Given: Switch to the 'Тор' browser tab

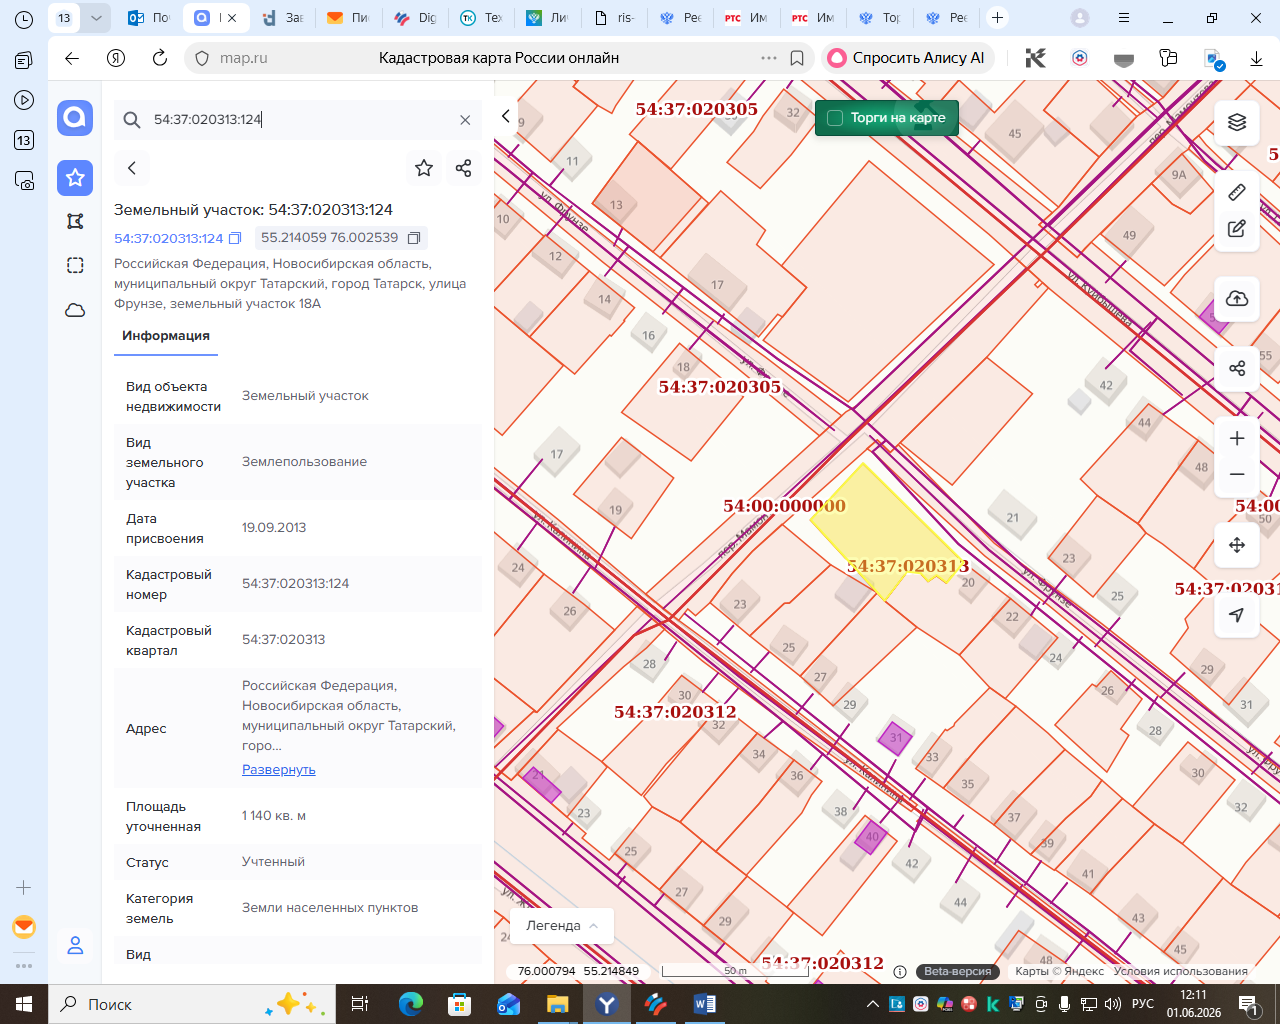Looking at the screenshot, I should point(880,18).
